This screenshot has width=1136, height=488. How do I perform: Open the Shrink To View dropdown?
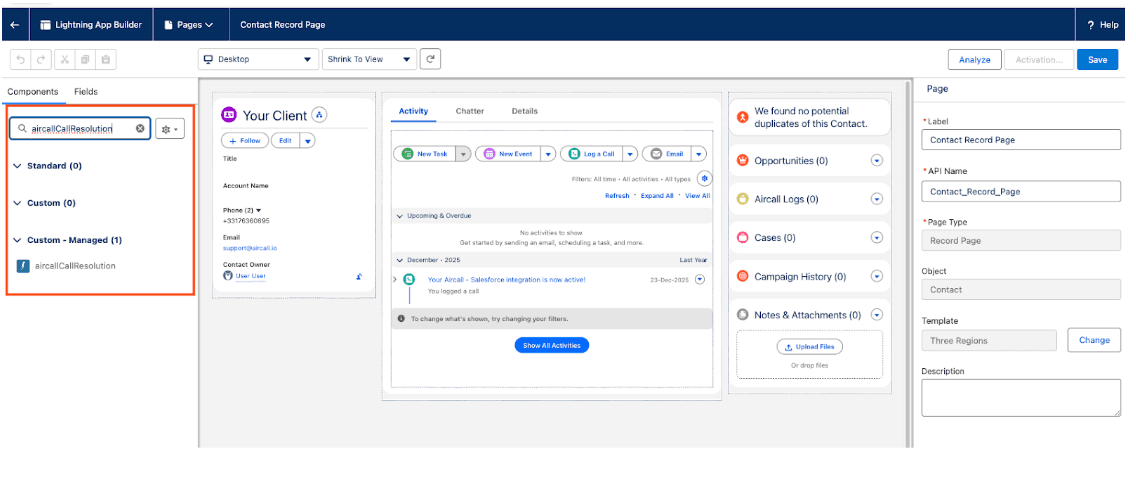[369, 59]
